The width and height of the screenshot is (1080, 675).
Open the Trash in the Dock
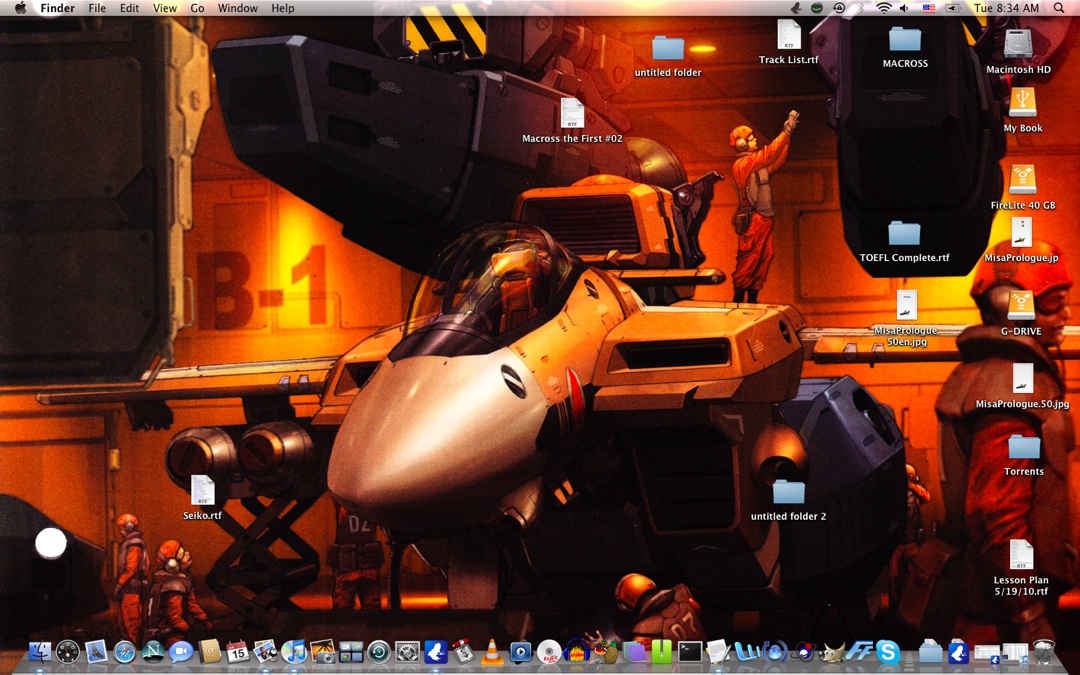click(1044, 651)
